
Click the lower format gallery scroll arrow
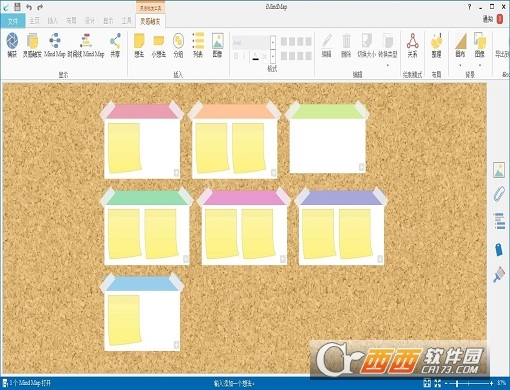pos(273,56)
